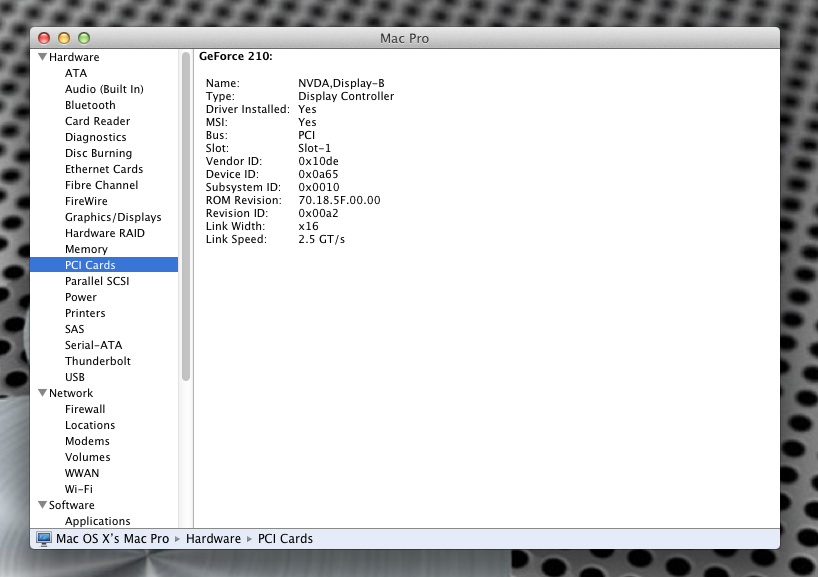Open the Memory hardware section
This screenshot has height=577, width=818.
[86, 249]
